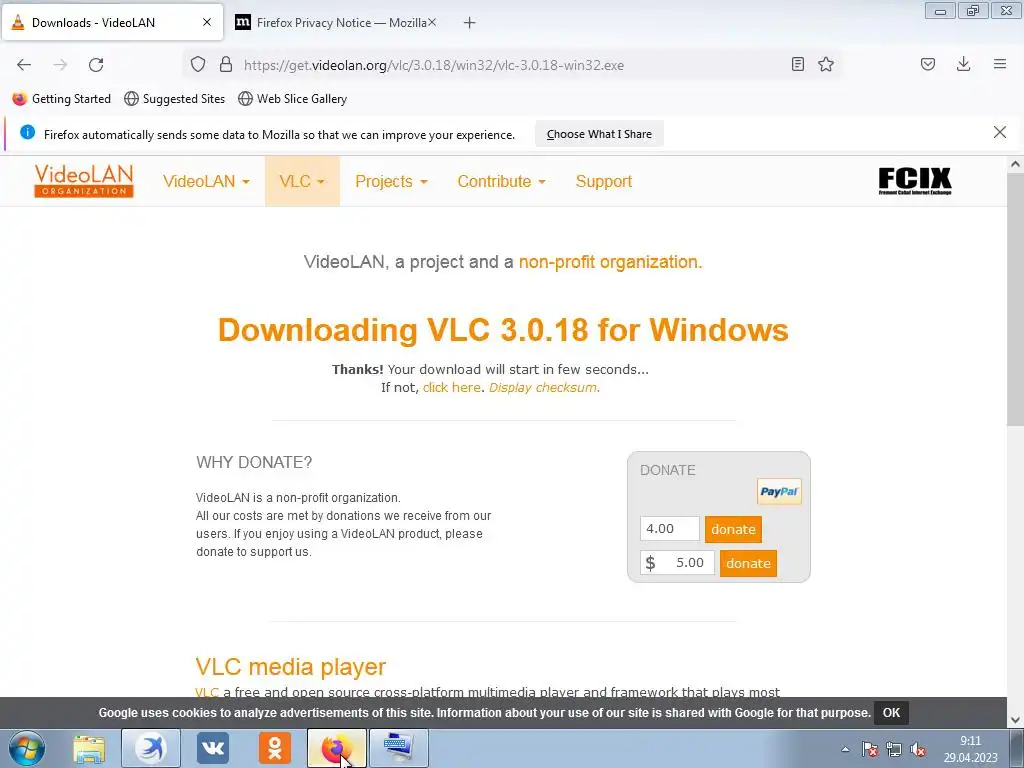Open the blue bird browser taskbar icon
1024x768 pixels.
(x=151, y=748)
